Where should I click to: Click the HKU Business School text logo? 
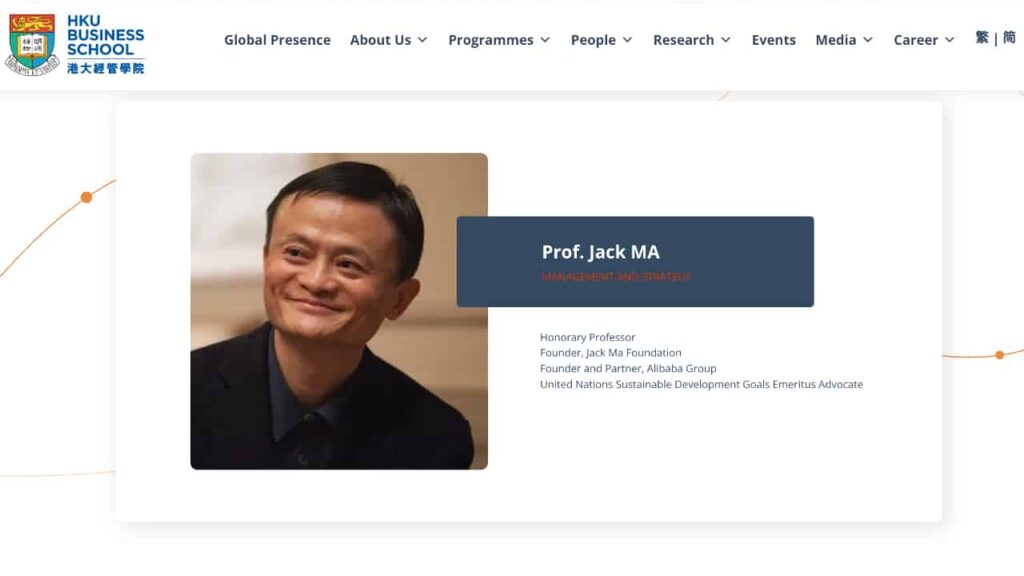pos(105,44)
